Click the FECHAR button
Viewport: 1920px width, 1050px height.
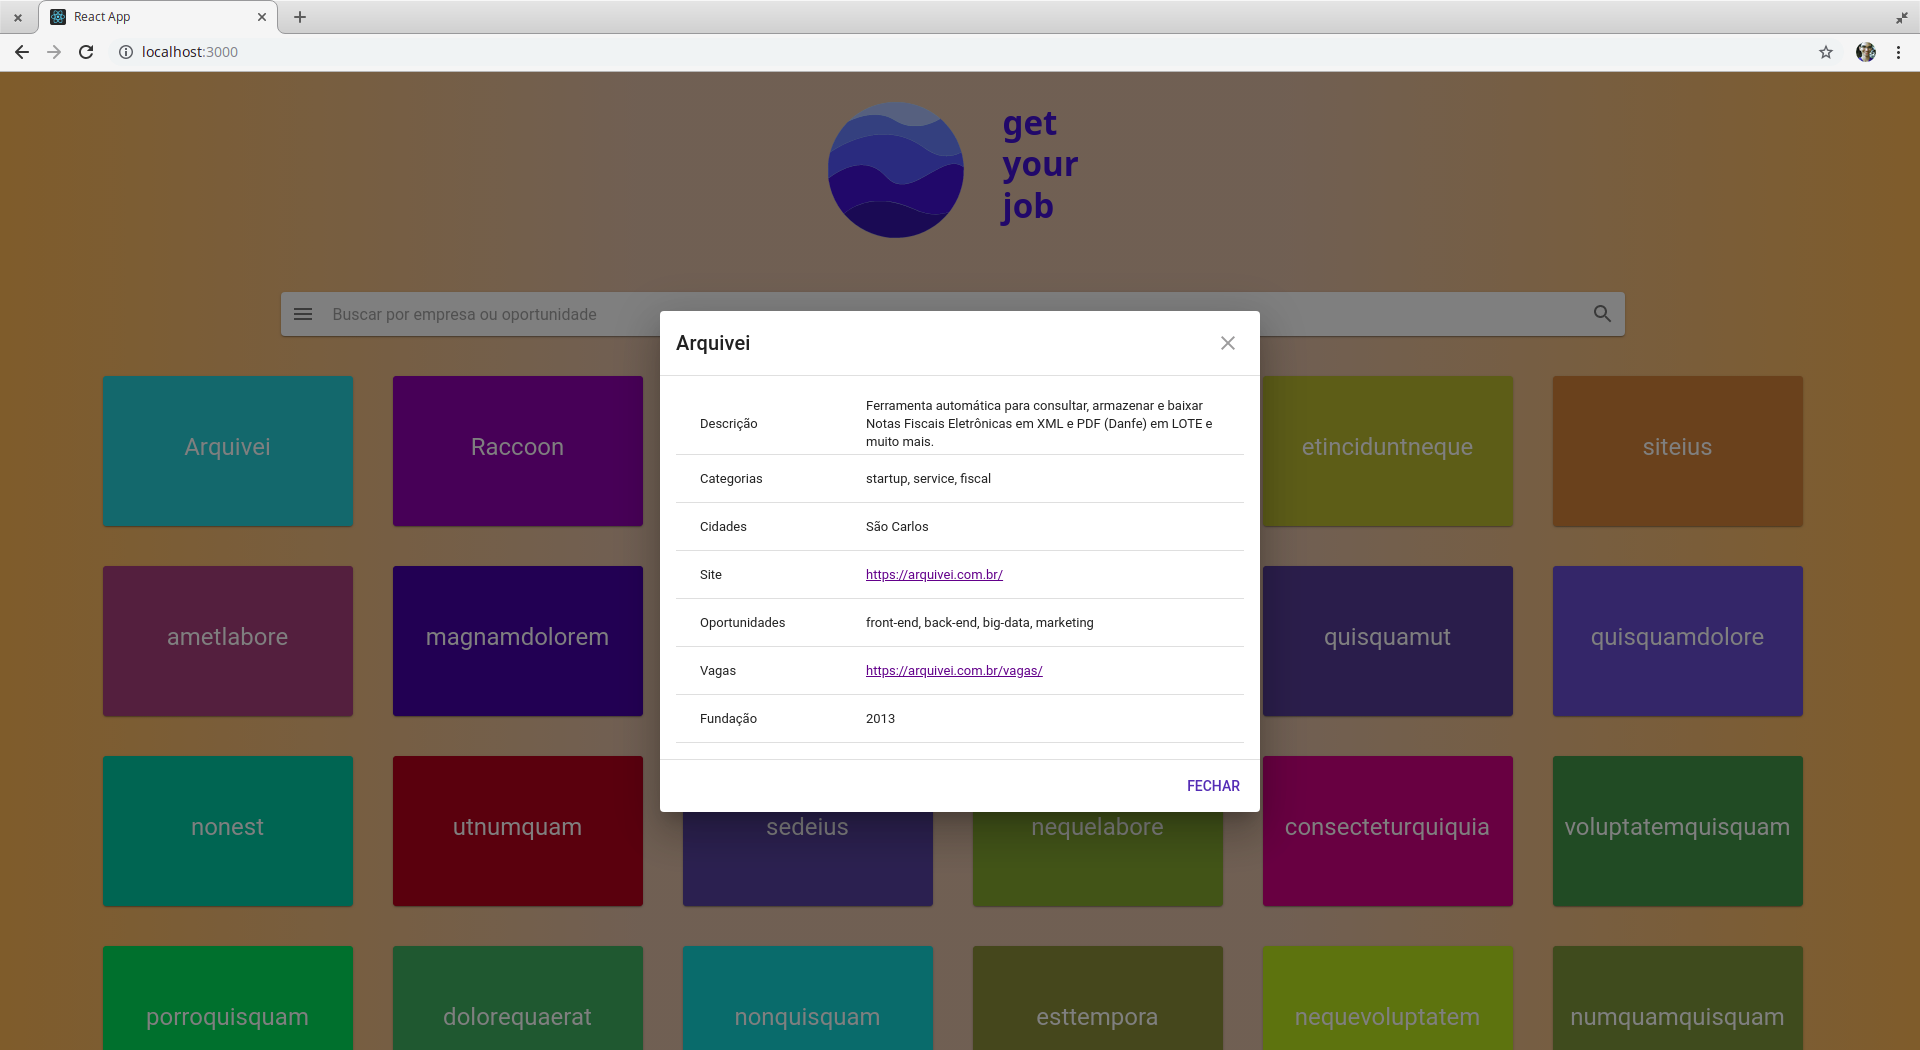1213,786
